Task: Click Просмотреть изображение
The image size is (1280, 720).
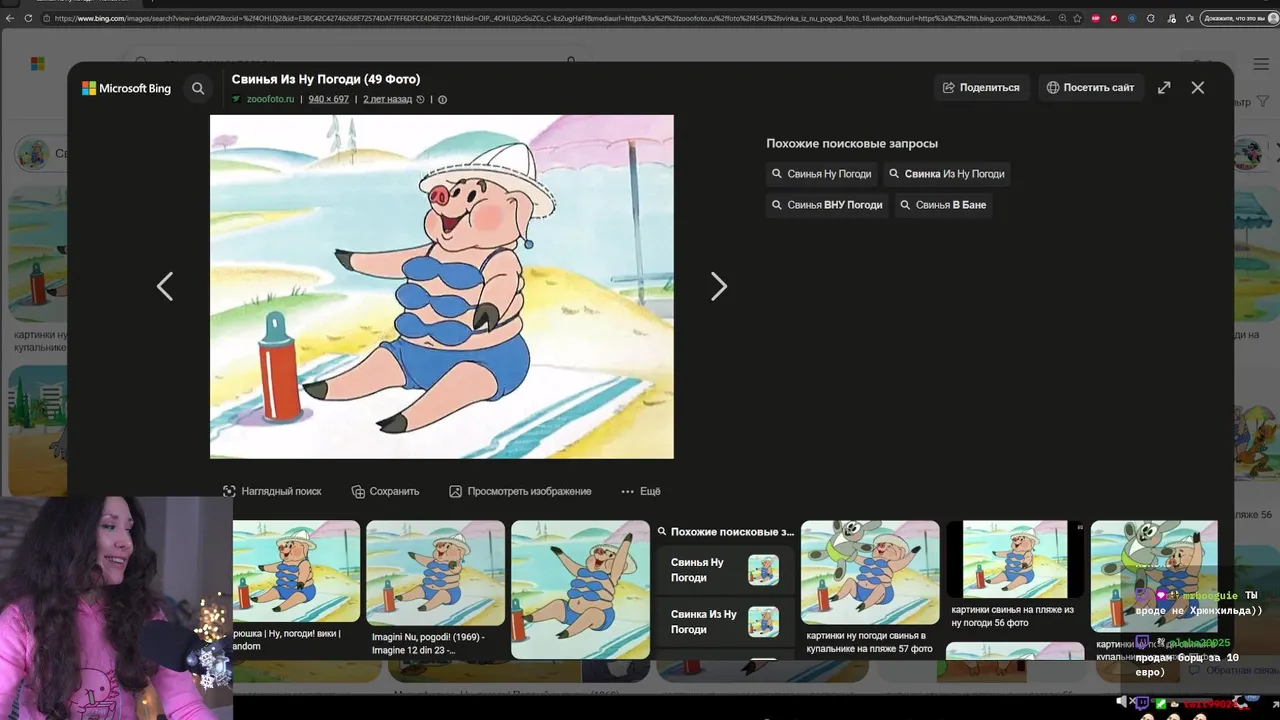Action: (x=520, y=491)
